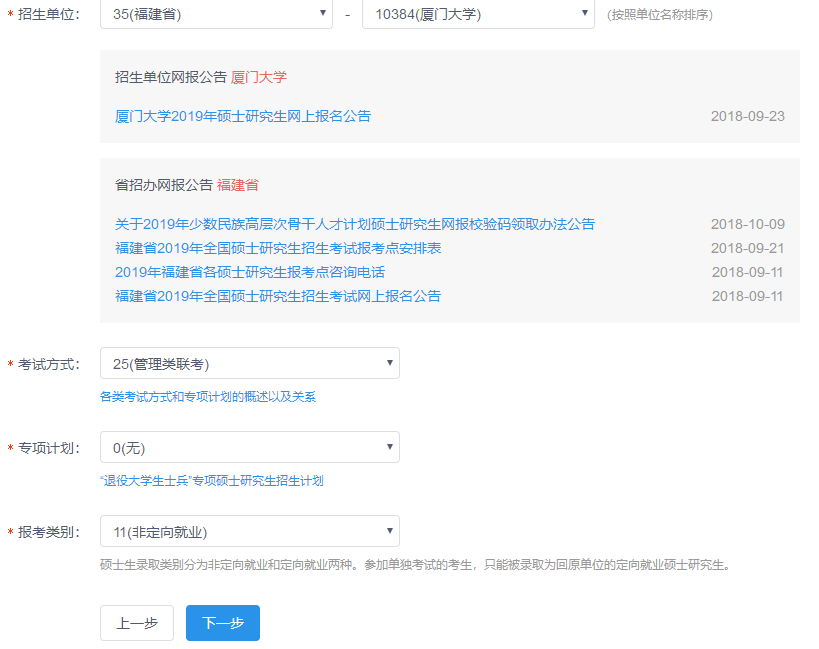This screenshot has width=819, height=649.
Task: Open the "退役大学生士兵"专项硕士研究生招生计划 link
Action: (211, 481)
